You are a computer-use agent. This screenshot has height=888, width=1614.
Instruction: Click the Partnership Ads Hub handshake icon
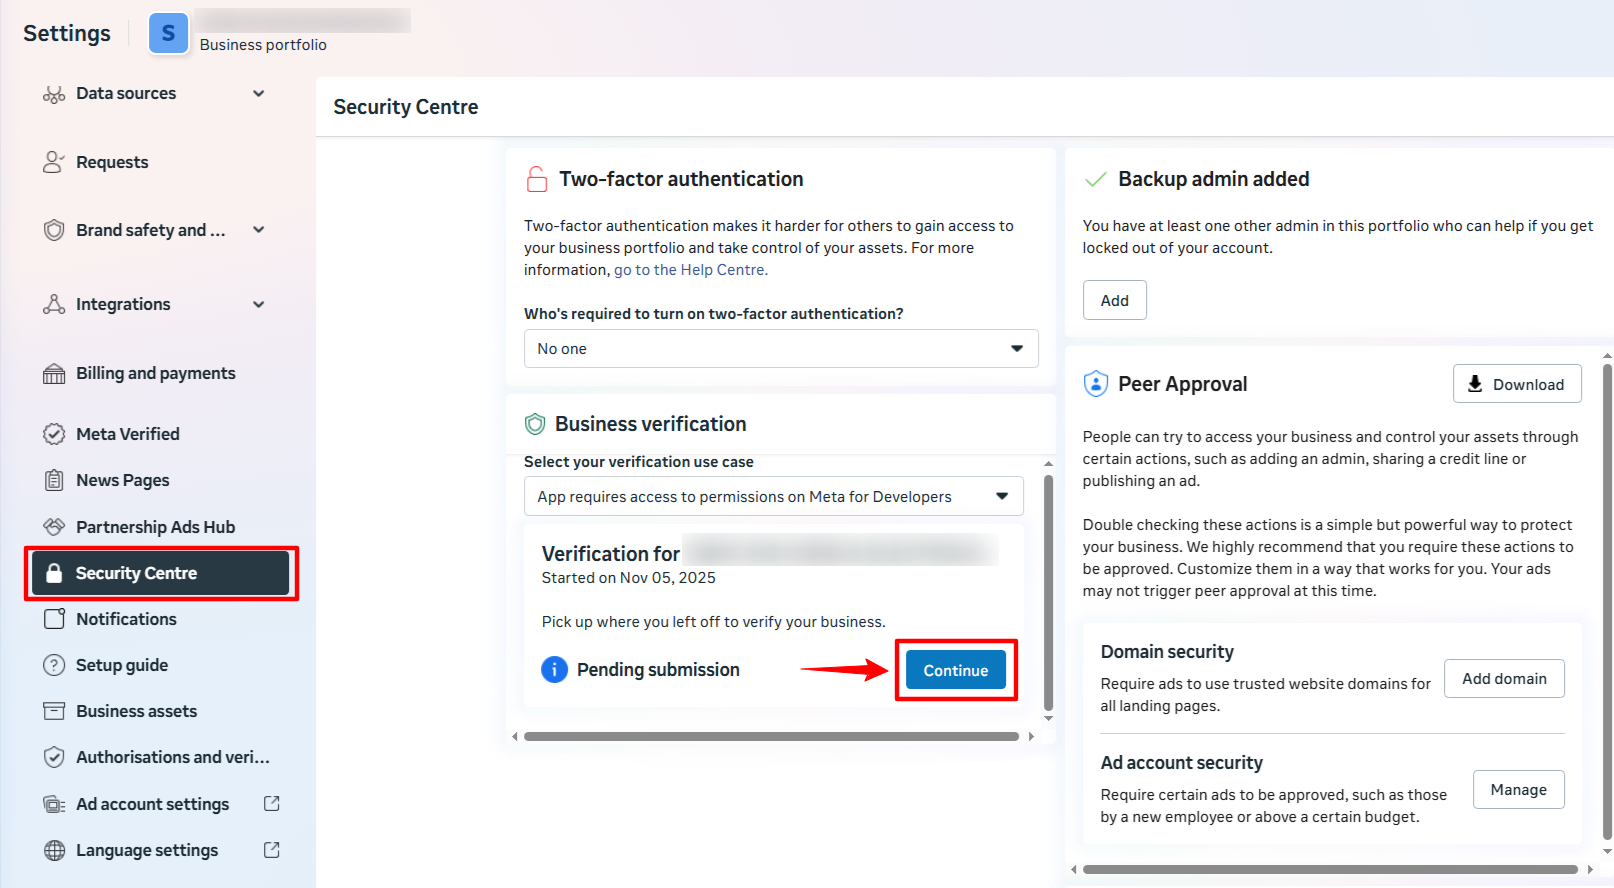tap(54, 527)
